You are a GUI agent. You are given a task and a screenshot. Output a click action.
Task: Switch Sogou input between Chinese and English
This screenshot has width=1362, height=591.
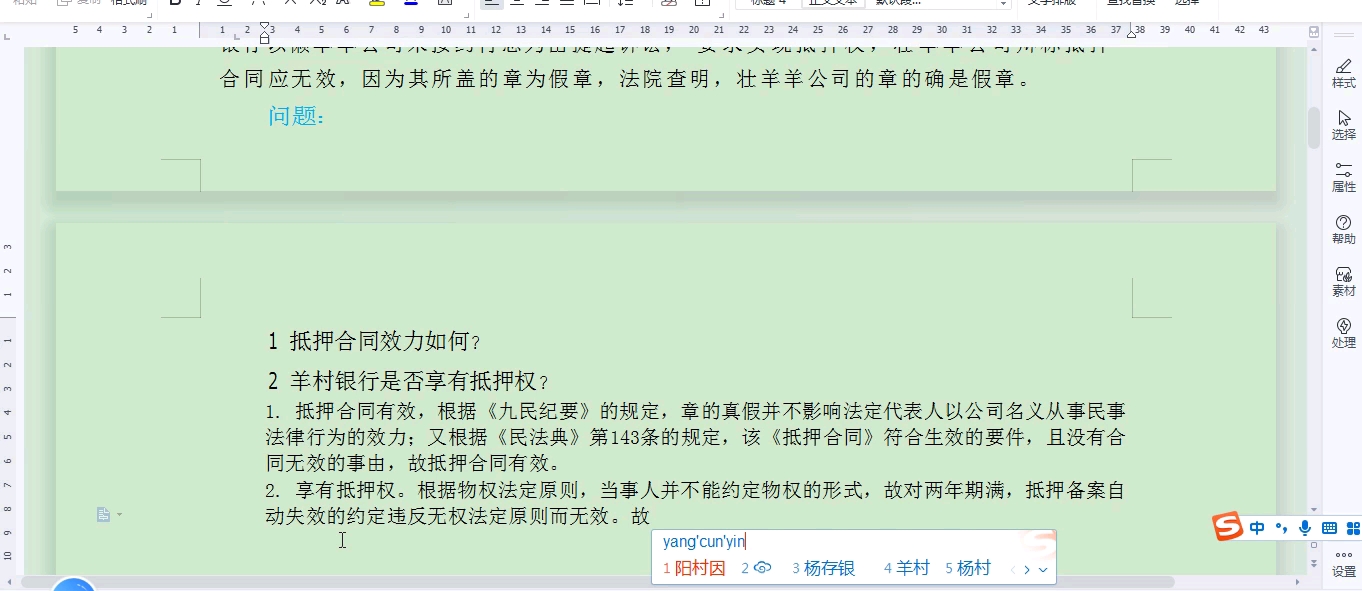pos(1257,527)
